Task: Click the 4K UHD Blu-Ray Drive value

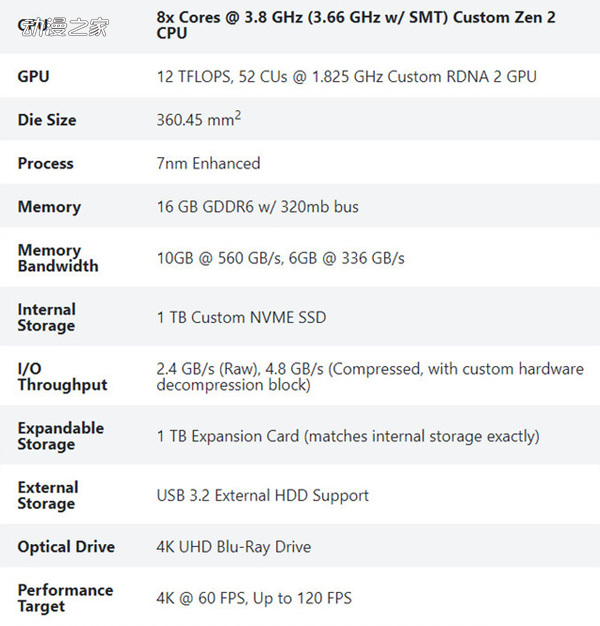Action: (x=234, y=547)
